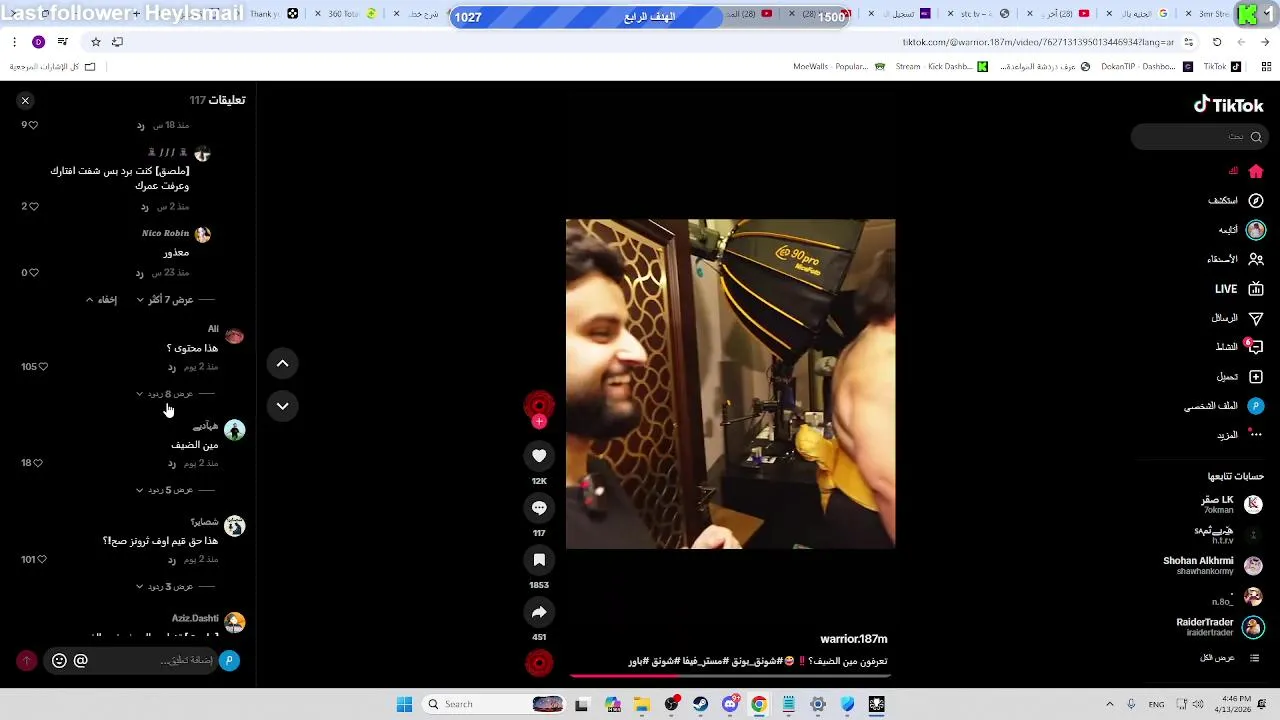Reply to Ali's هذا محتوى comment
The width and height of the screenshot is (1280, 720).
(172, 367)
